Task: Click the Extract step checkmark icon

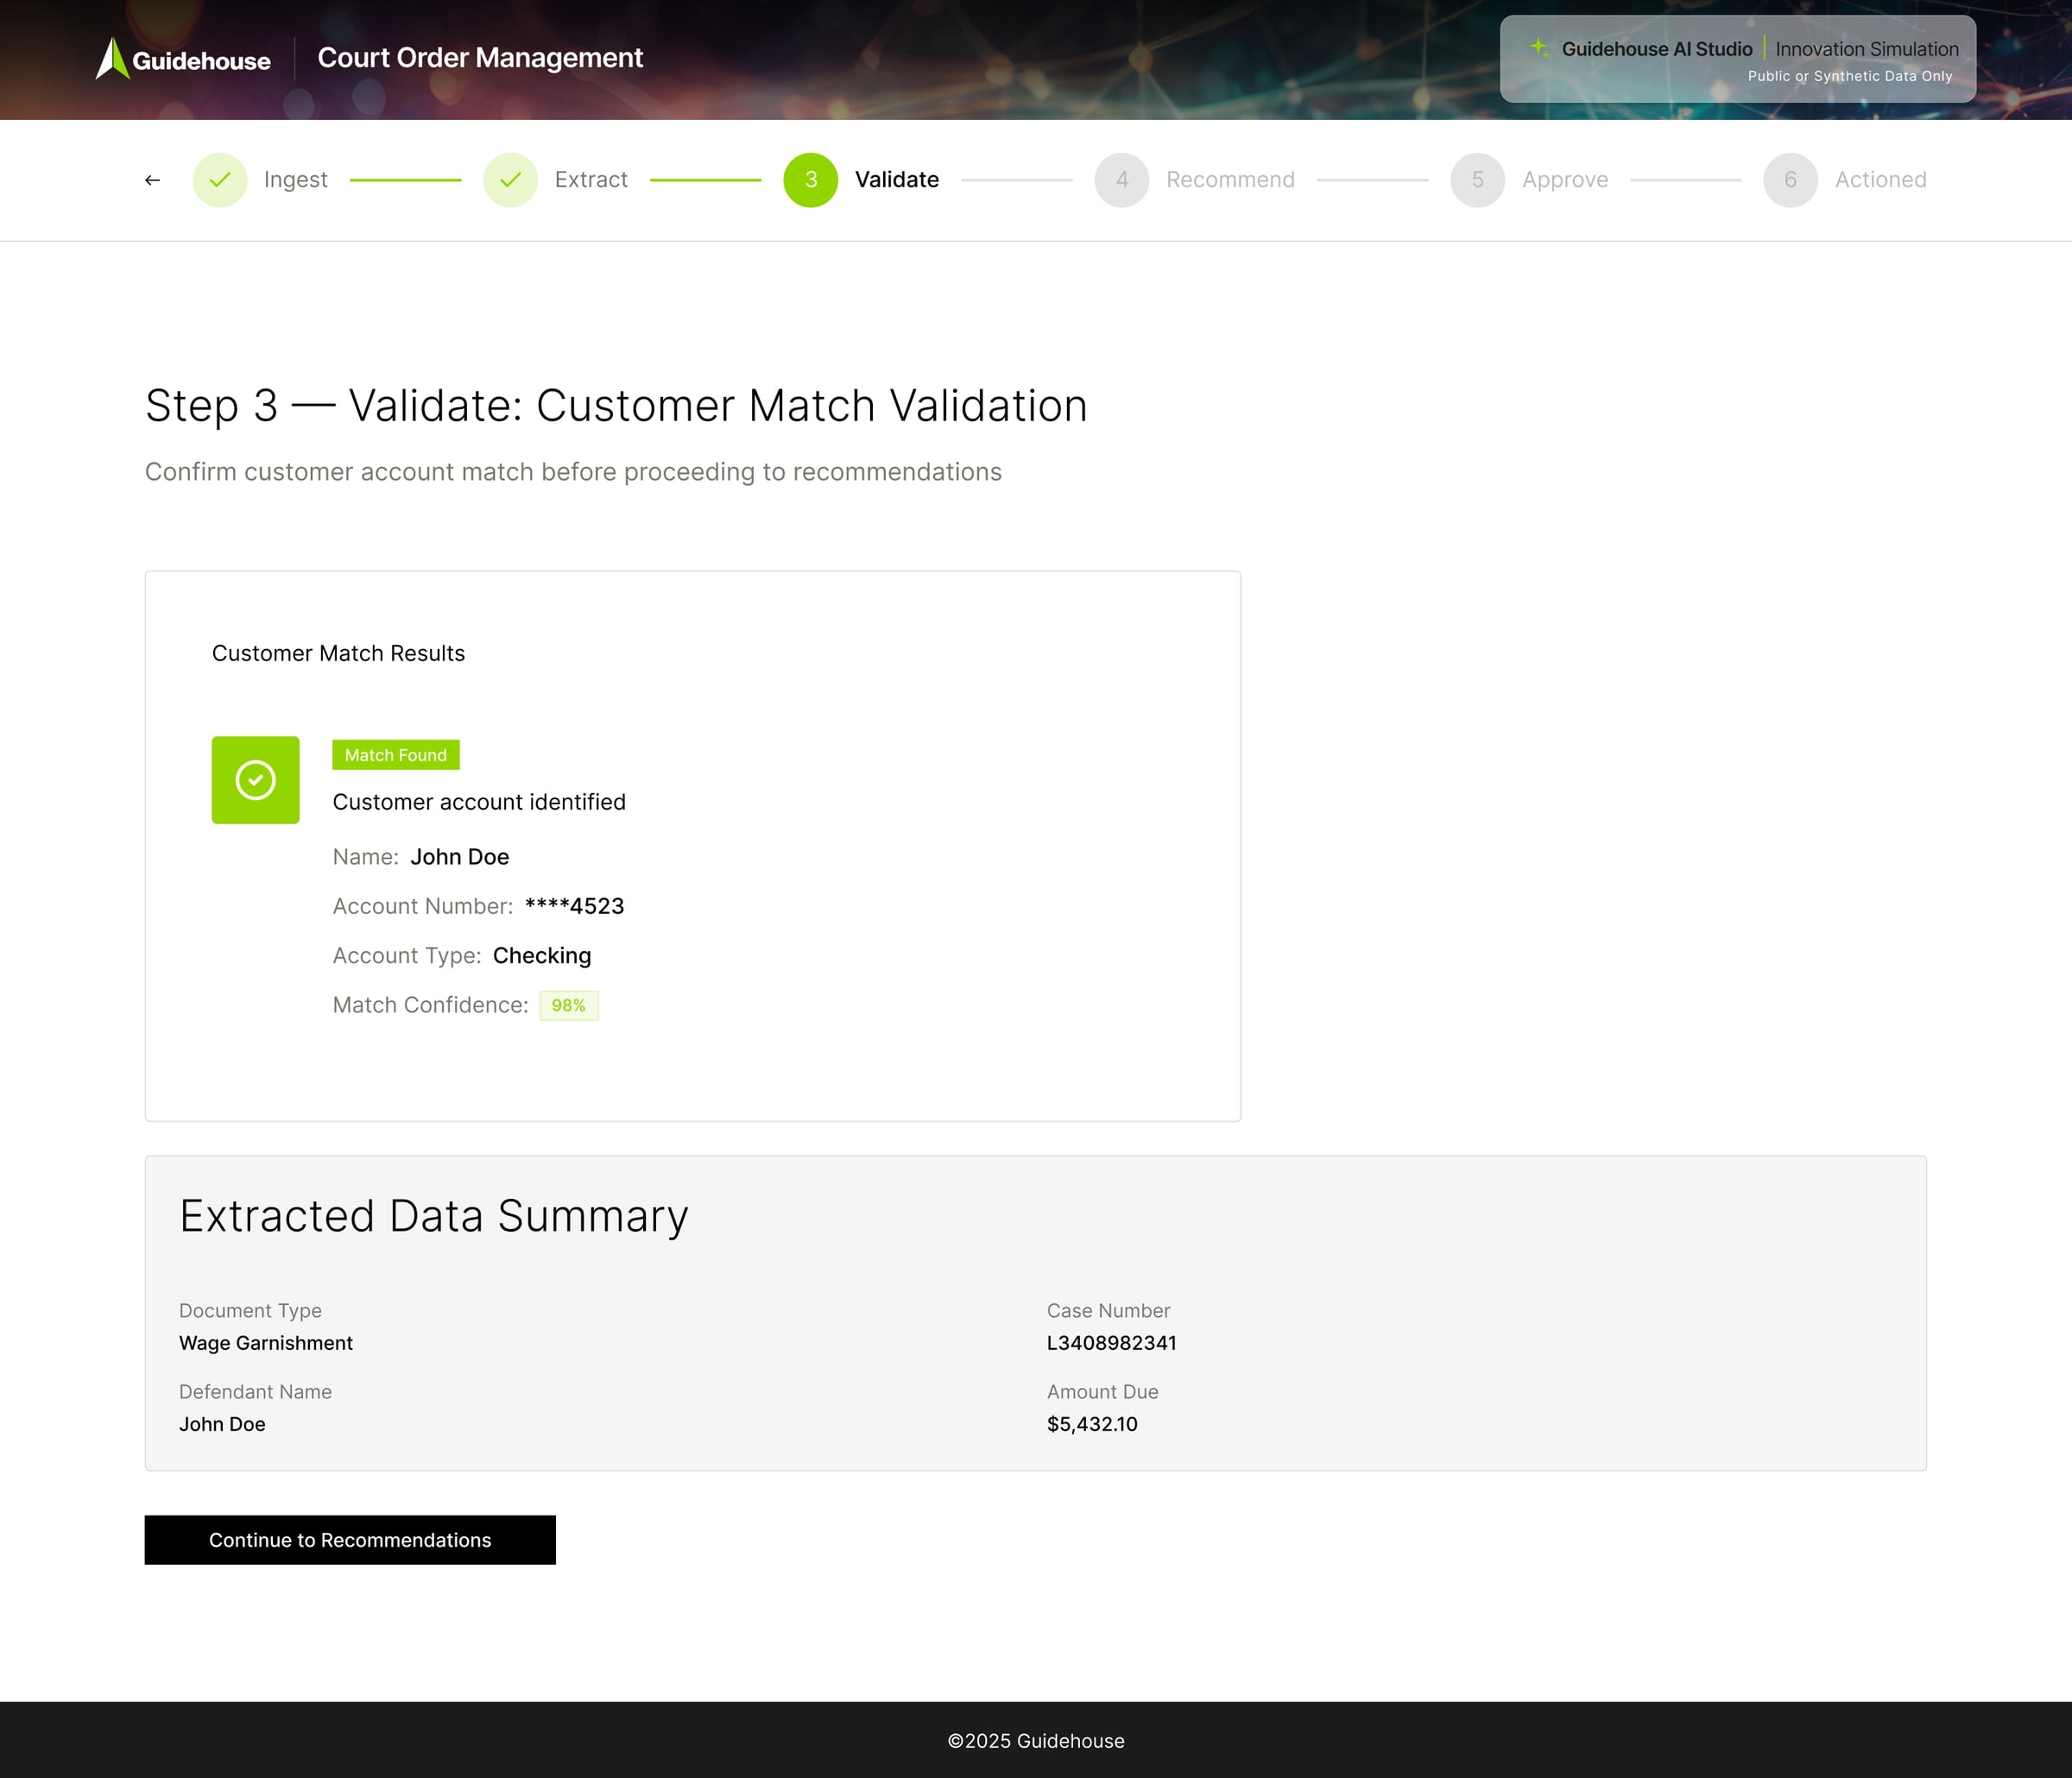Action: tap(511, 180)
